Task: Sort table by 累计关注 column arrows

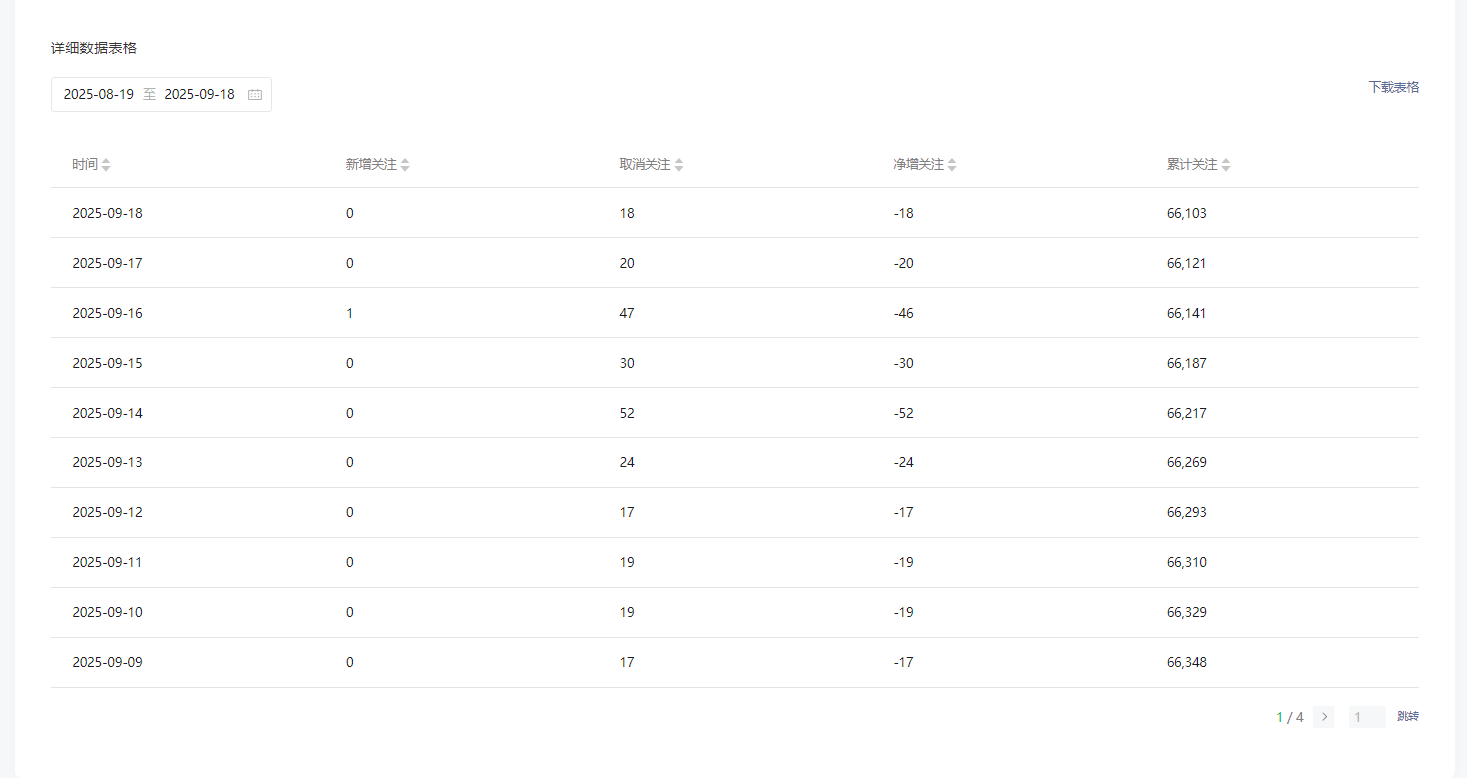Action: point(1226,165)
